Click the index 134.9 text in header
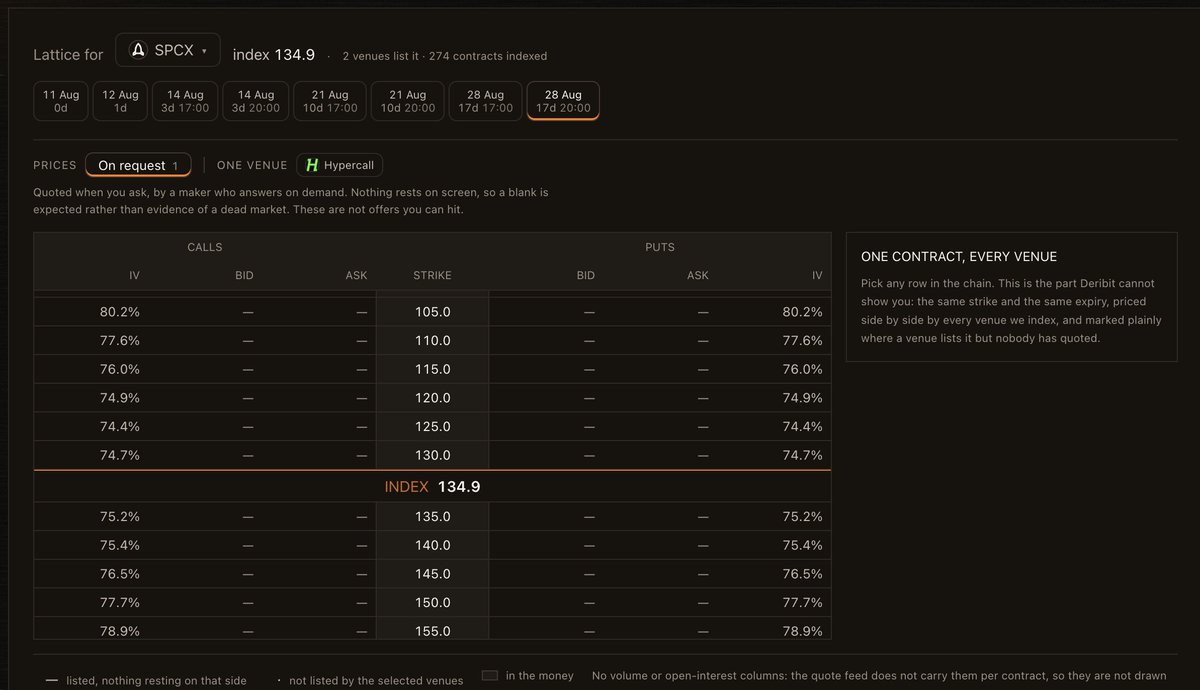This screenshot has height=690, width=1200. [274, 55]
